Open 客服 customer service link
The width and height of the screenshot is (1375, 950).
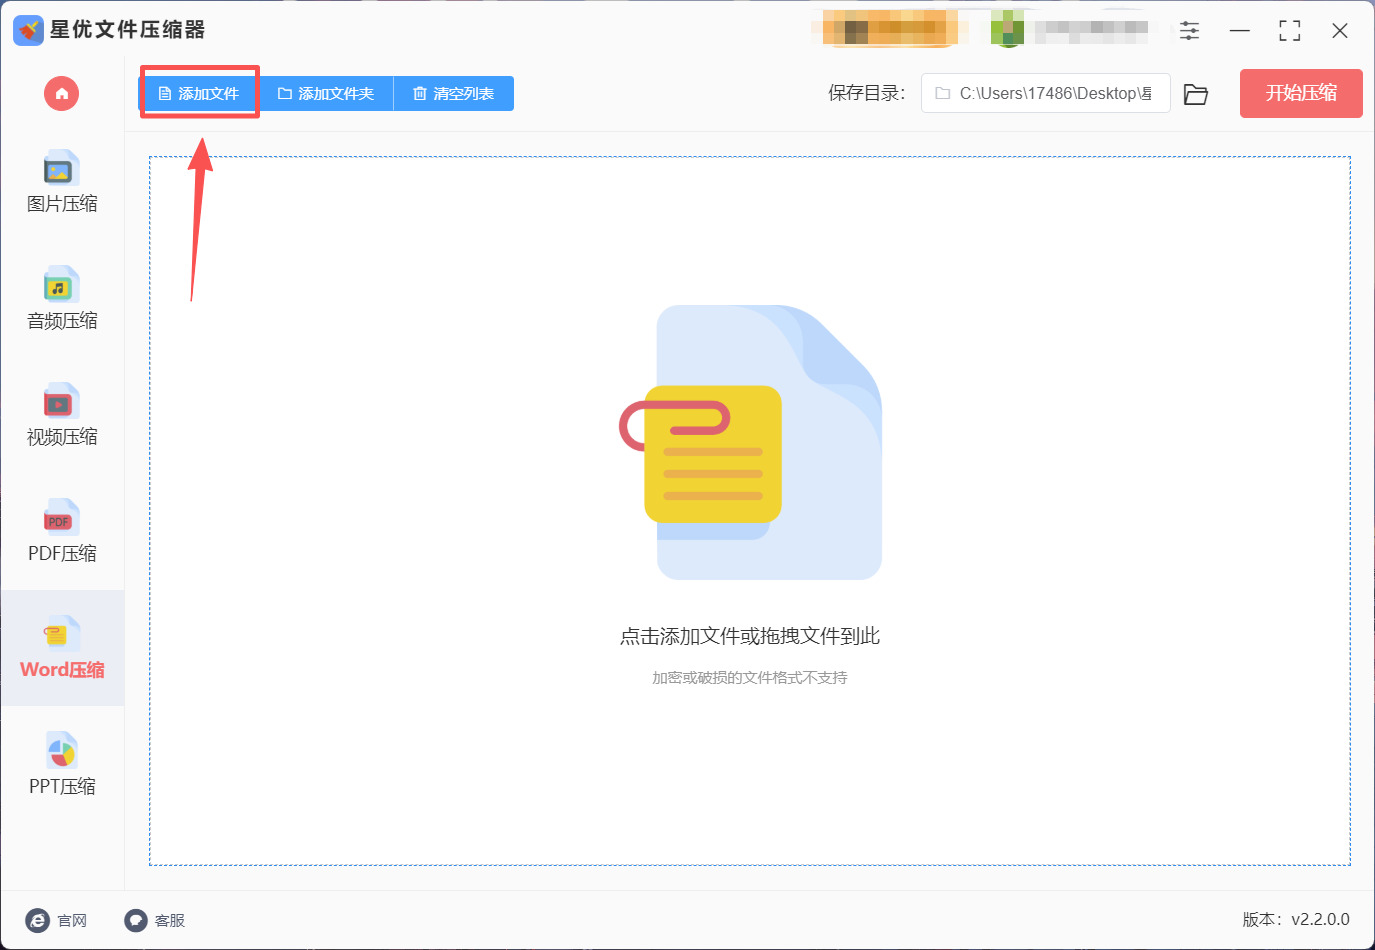155,920
